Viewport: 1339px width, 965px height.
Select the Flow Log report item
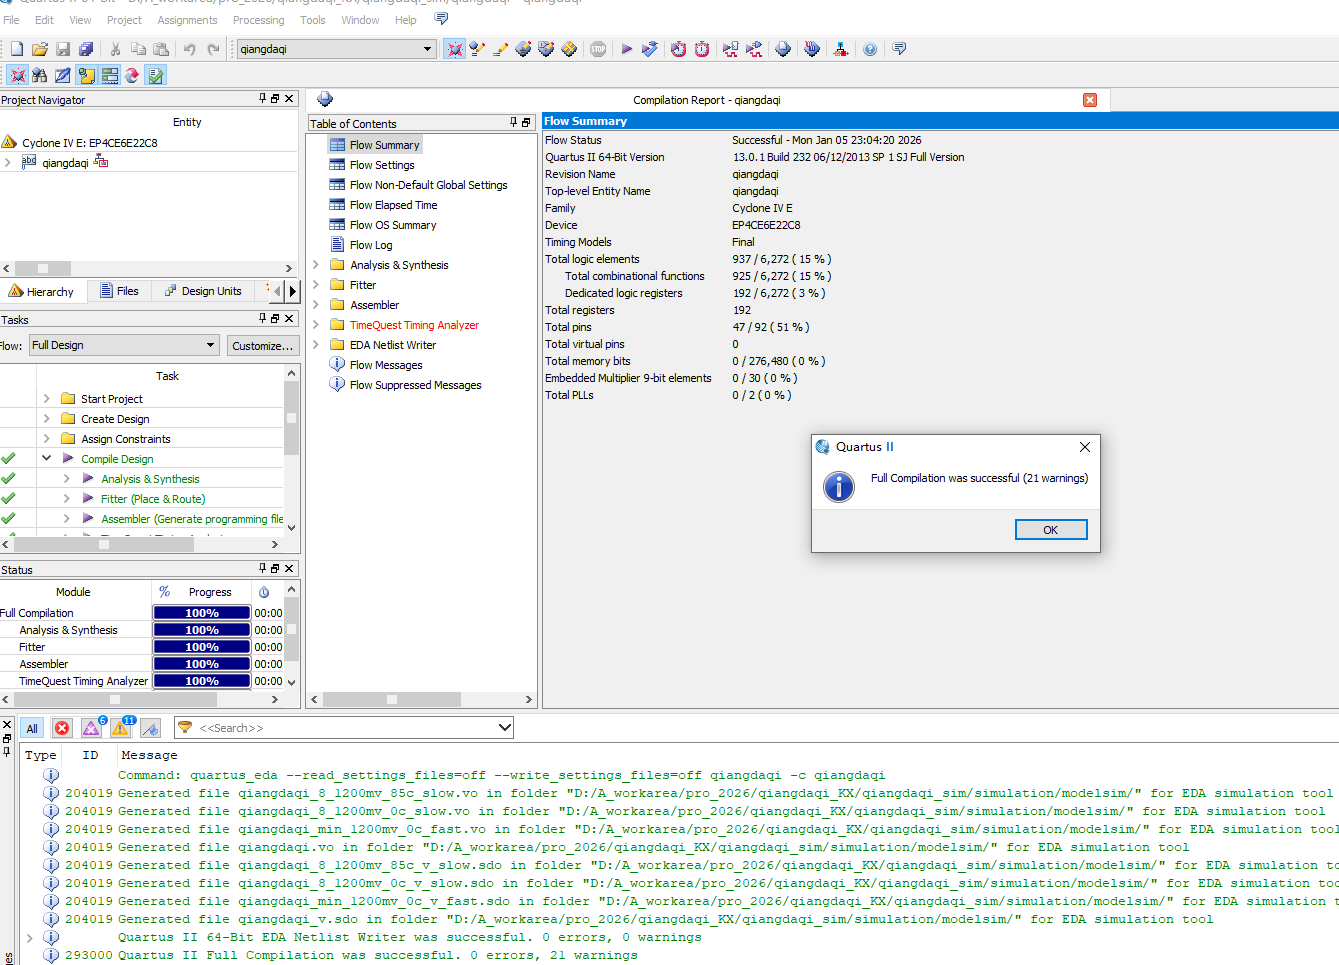pos(371,245)
